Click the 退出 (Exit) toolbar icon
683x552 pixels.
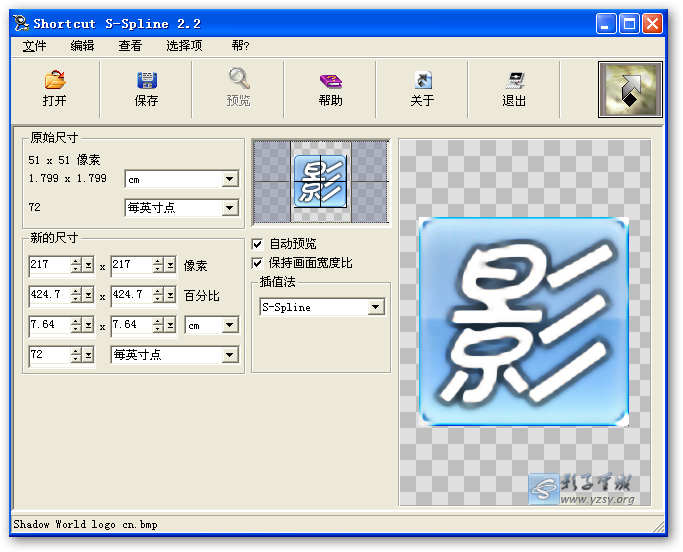coord(515,81)
